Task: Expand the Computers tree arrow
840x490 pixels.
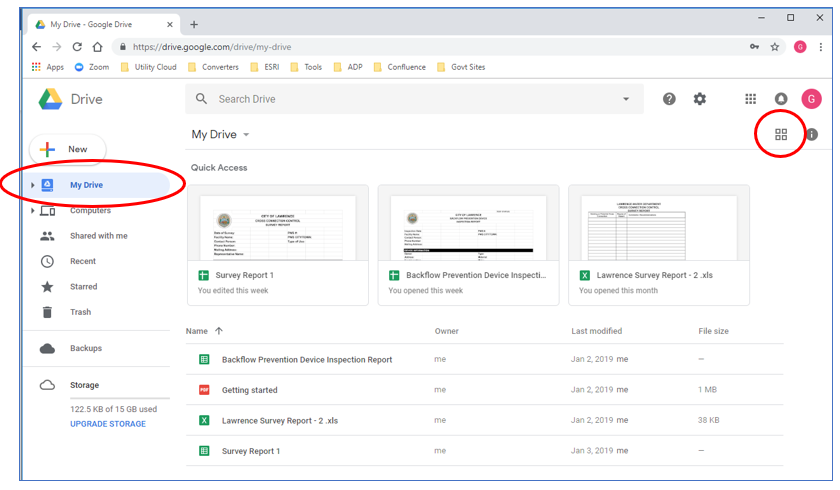Action: pyautogui.click(x=33, y=211)
